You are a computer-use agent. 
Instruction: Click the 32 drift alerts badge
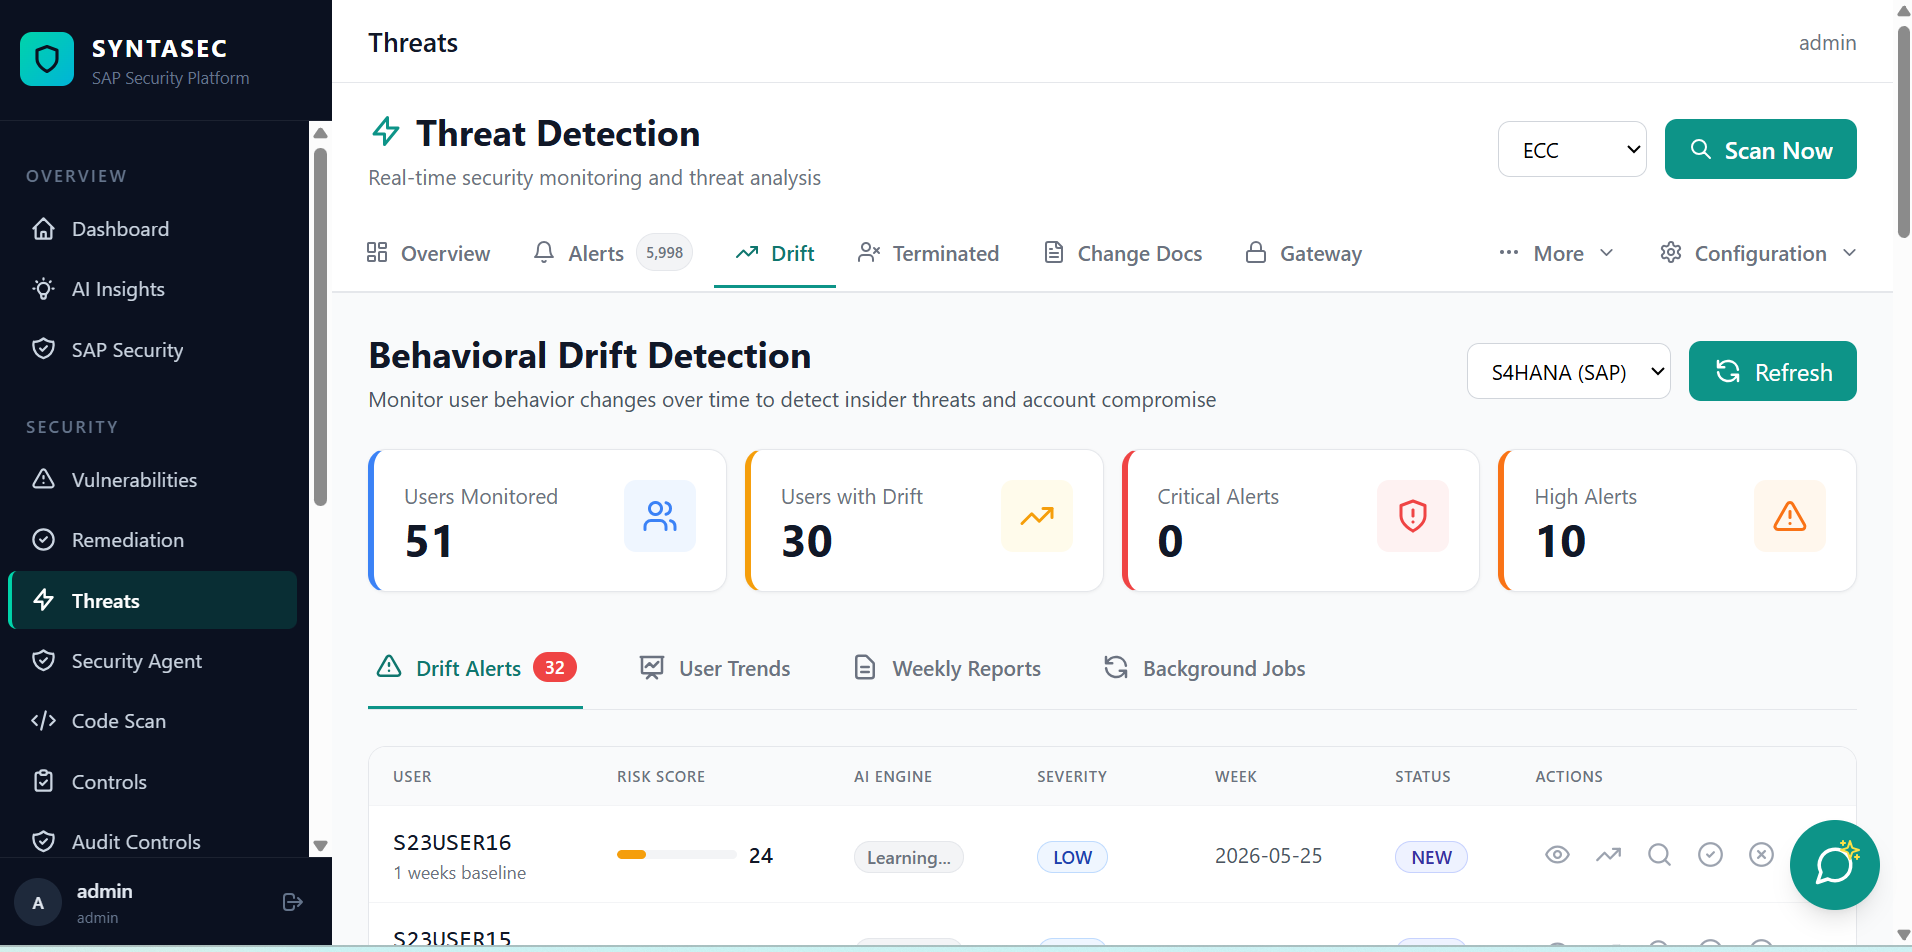pos(555,667)
